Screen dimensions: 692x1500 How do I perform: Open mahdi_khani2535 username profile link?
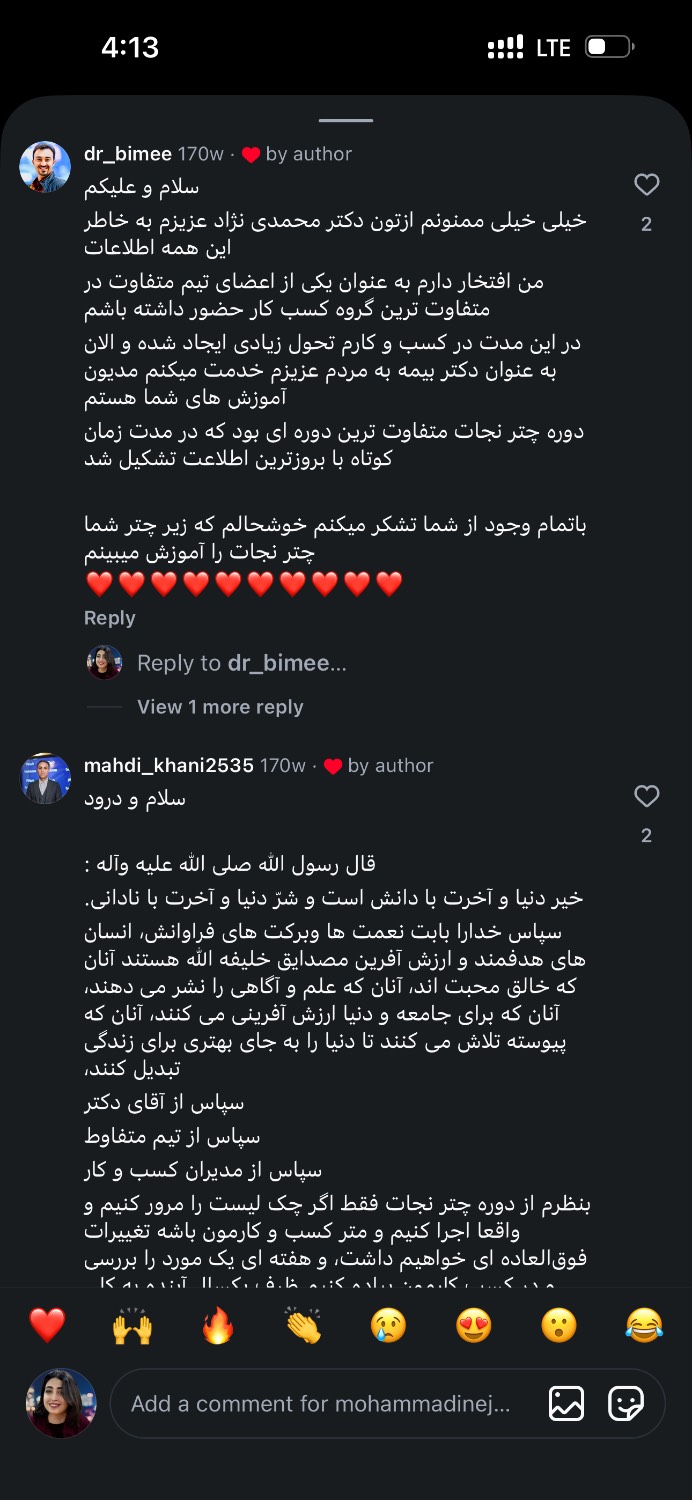(x=168, y=765)
